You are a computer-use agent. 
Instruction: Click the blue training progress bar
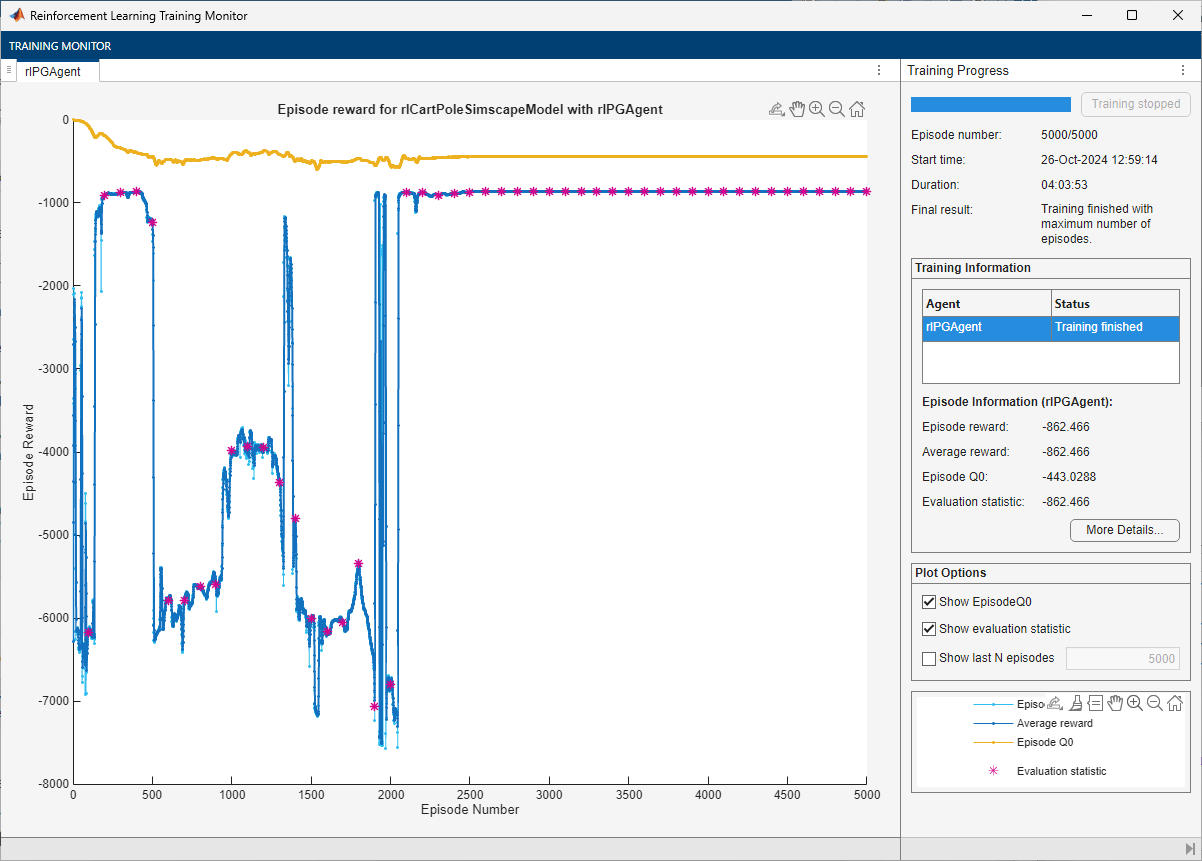click(990, 104)
